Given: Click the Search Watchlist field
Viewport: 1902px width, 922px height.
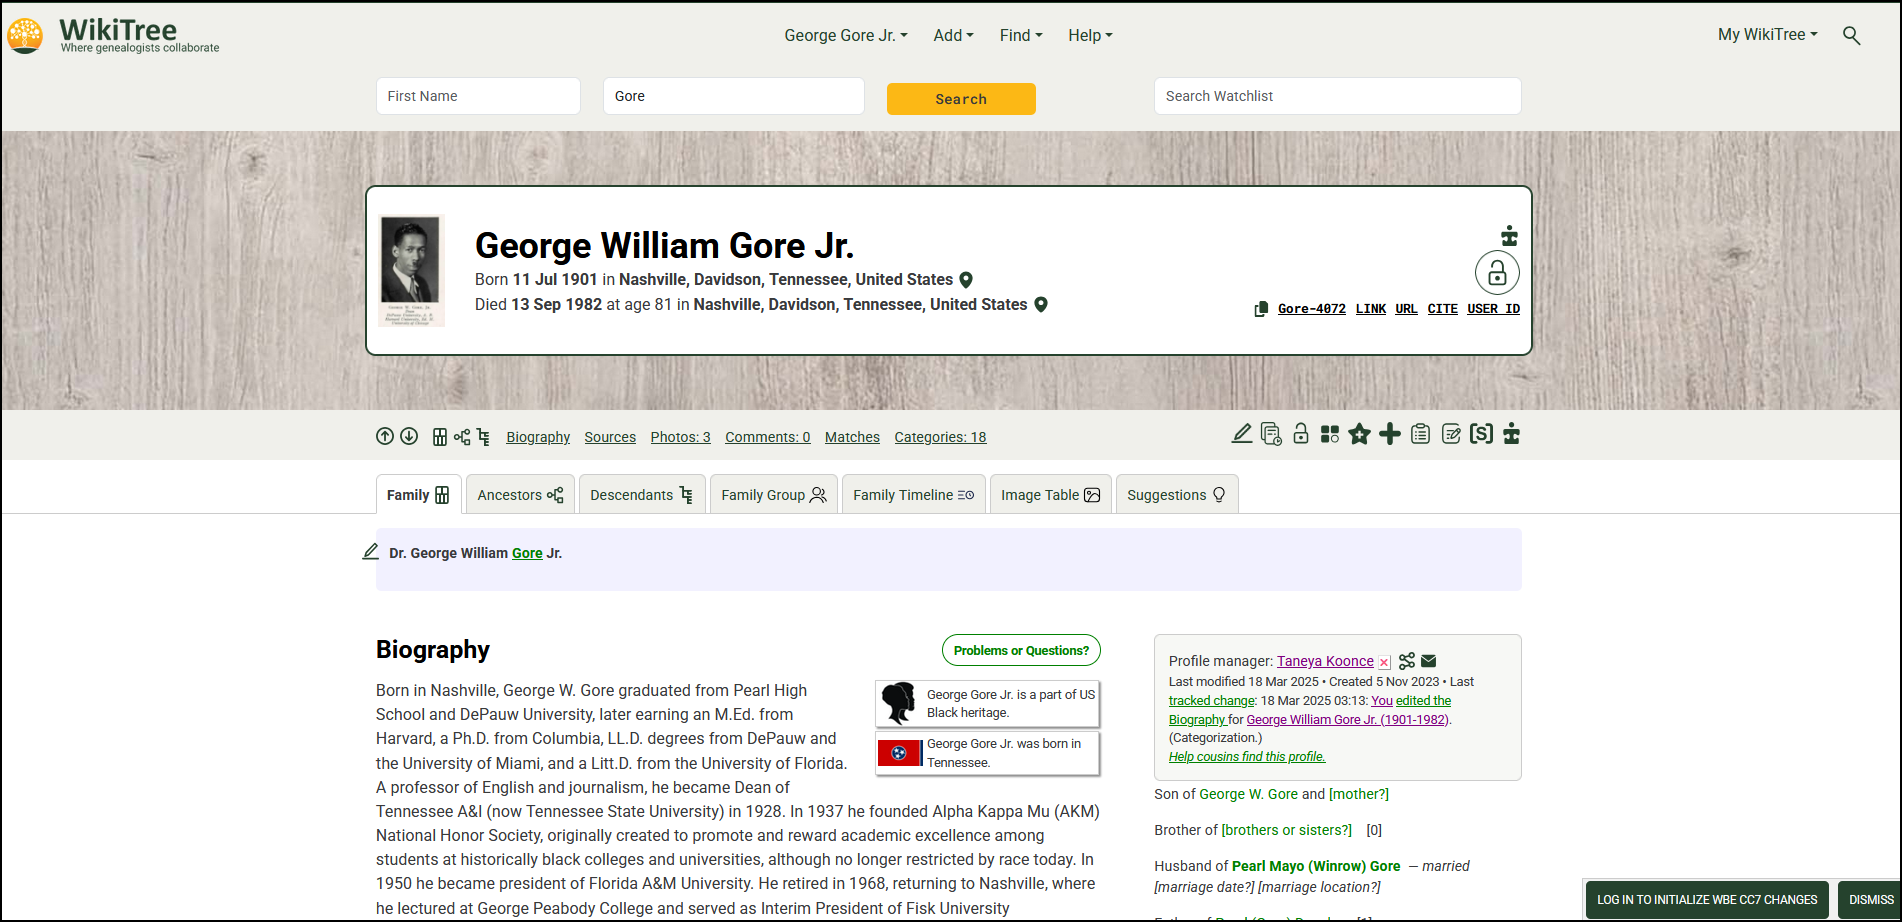Looking at the screenshot, I should click(1338, 96).
